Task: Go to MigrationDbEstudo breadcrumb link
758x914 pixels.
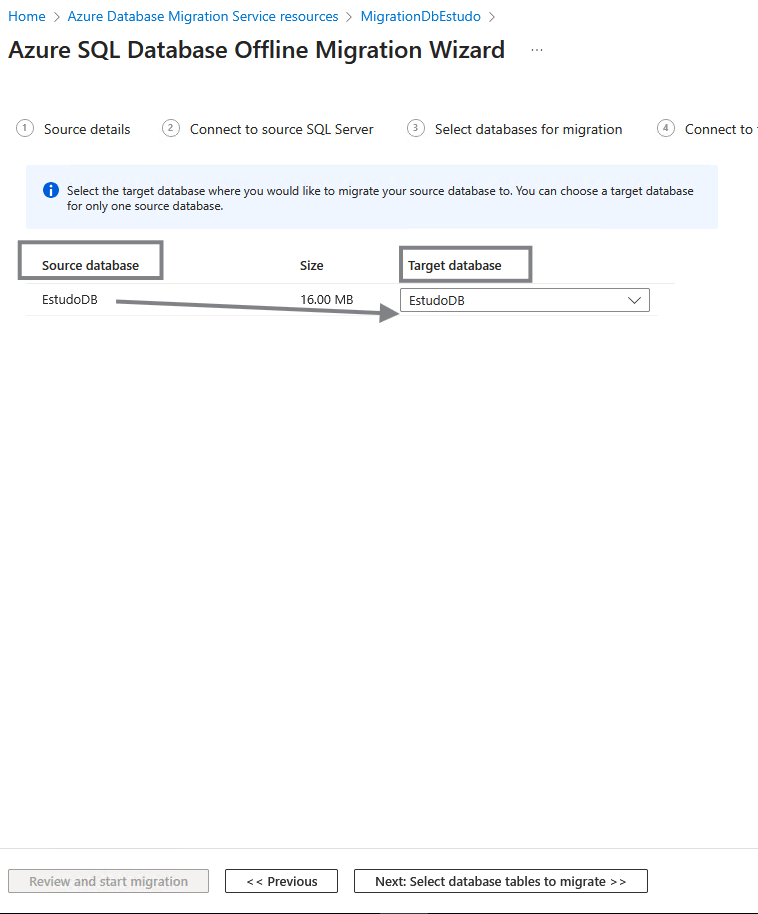Action: [x=420, y=17]
